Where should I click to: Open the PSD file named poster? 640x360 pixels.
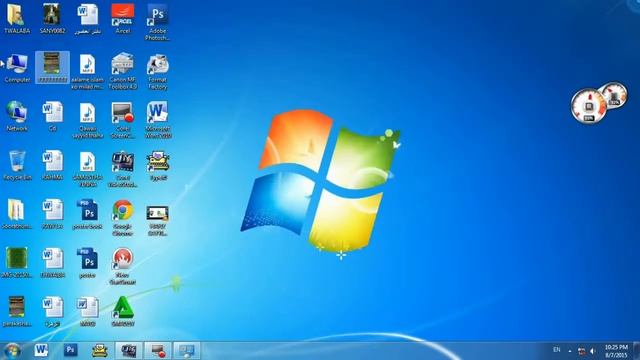click(x=87, y=263)
